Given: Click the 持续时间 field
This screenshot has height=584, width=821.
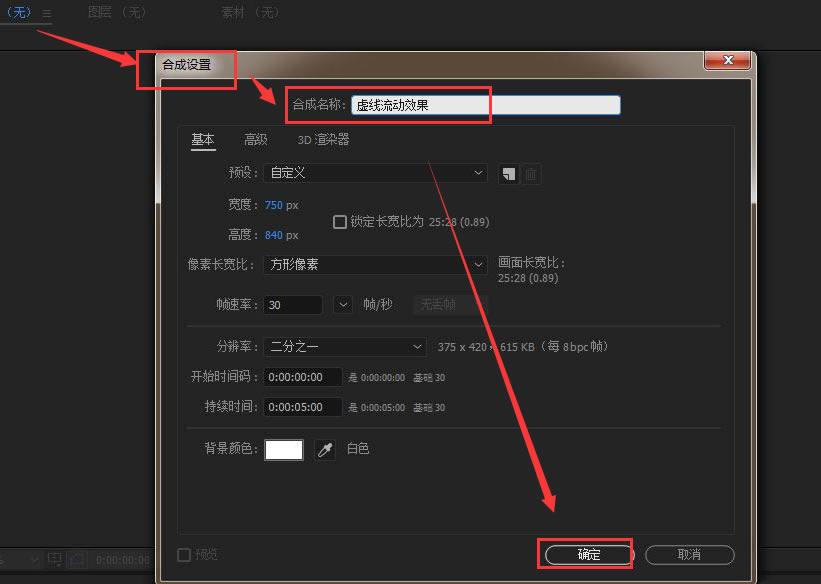Looking at the screenshot, I should point(303,407).
